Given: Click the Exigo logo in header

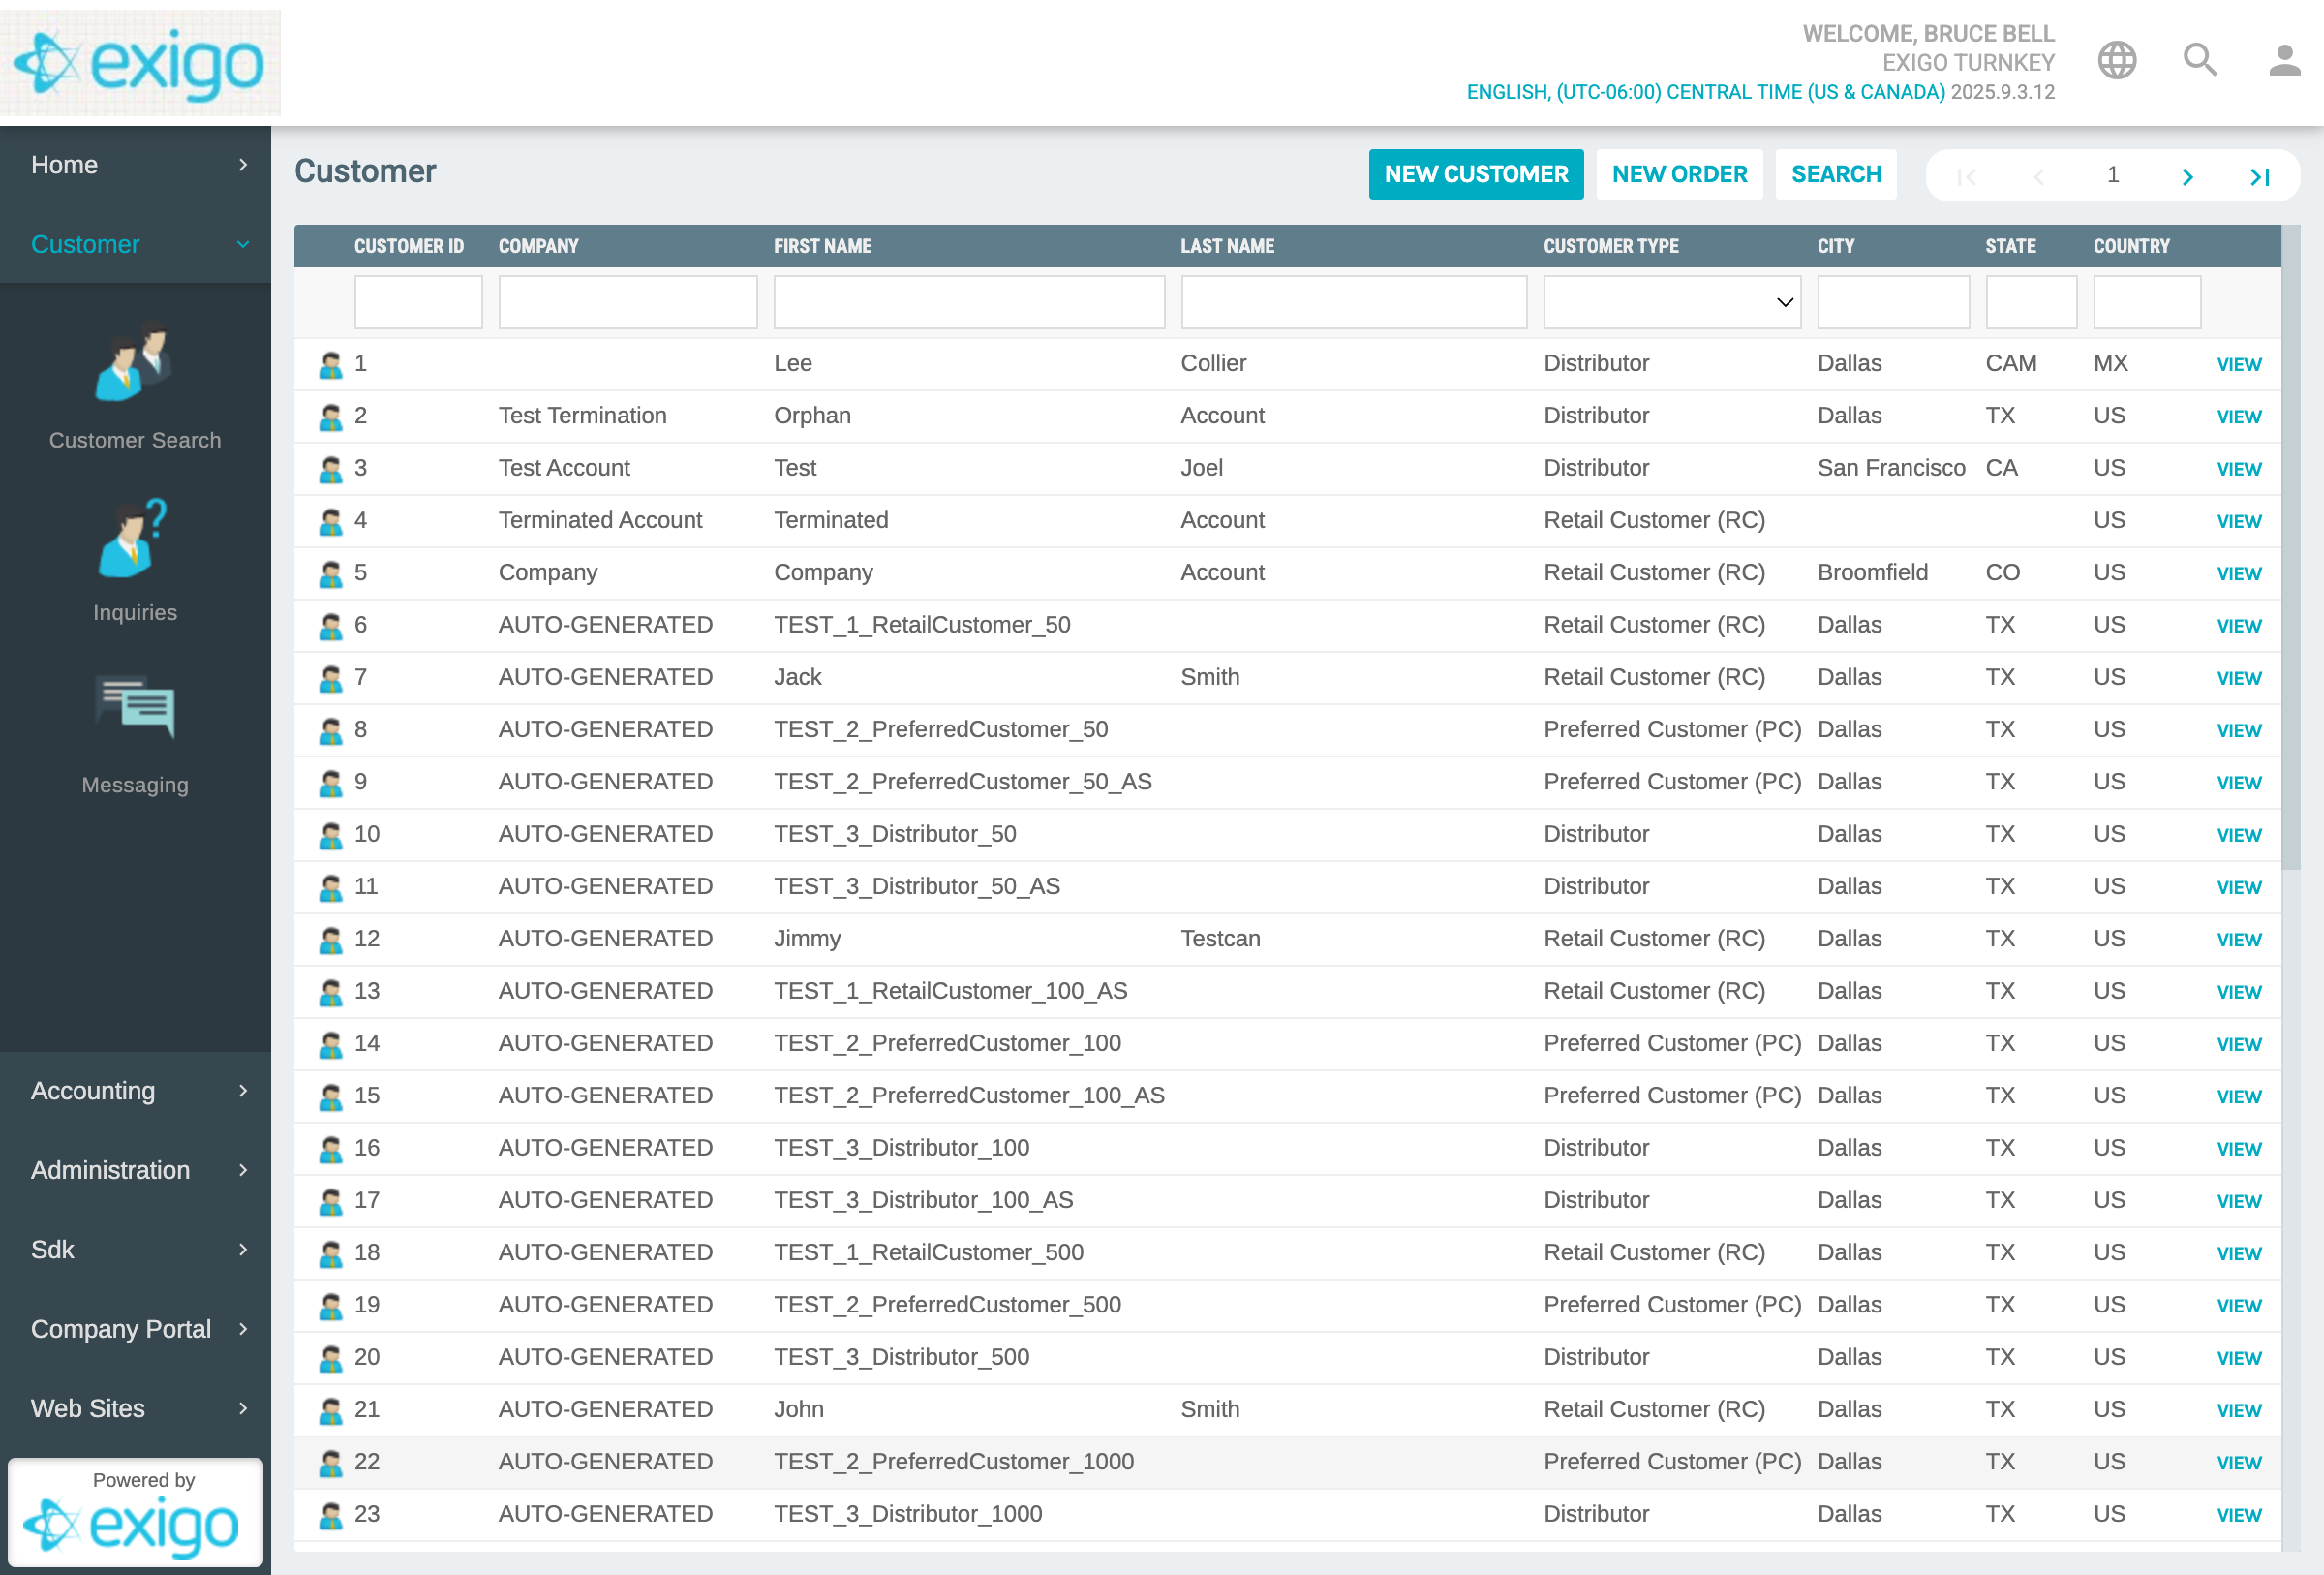Looking at the screenshot, I should 140,63.
